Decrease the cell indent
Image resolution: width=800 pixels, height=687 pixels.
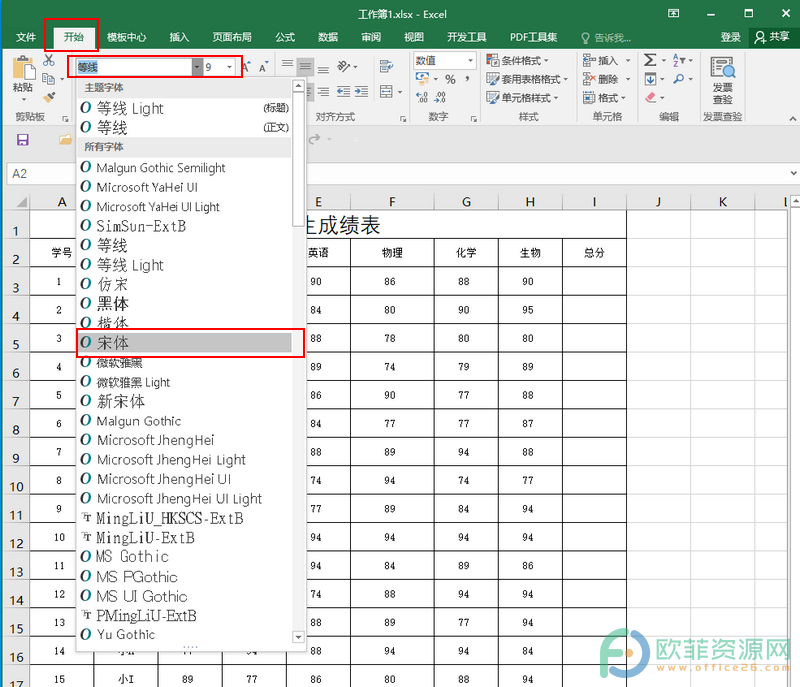coord(343,92)
